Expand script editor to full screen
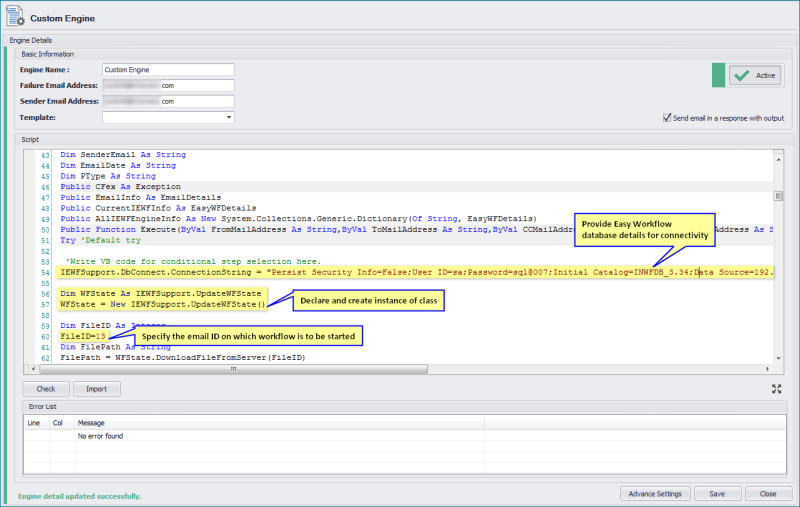The width and height of the screenshot is (800, 507). [x=777, y=388]
